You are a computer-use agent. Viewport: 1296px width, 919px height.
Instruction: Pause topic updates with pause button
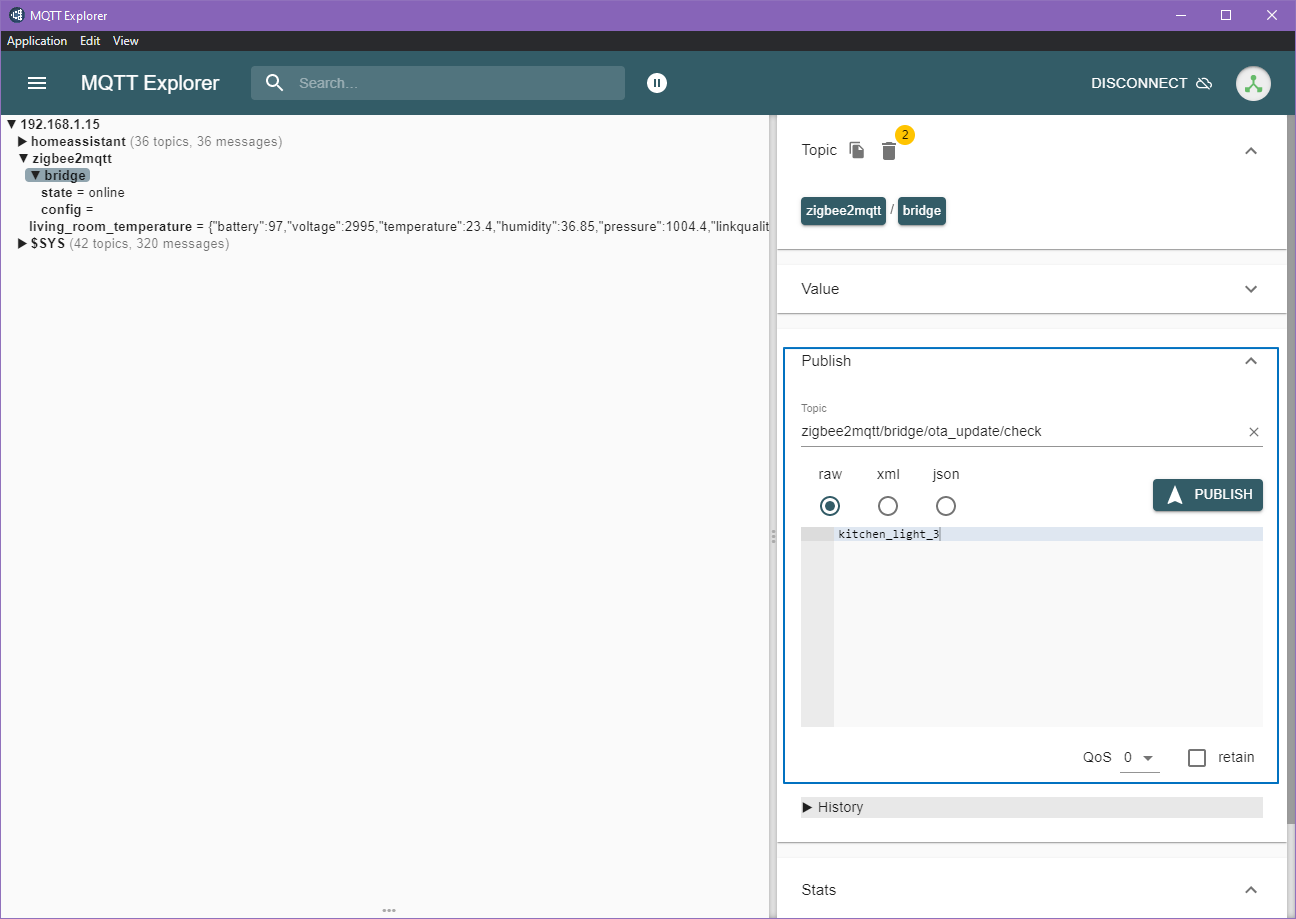tap(656, 83)
